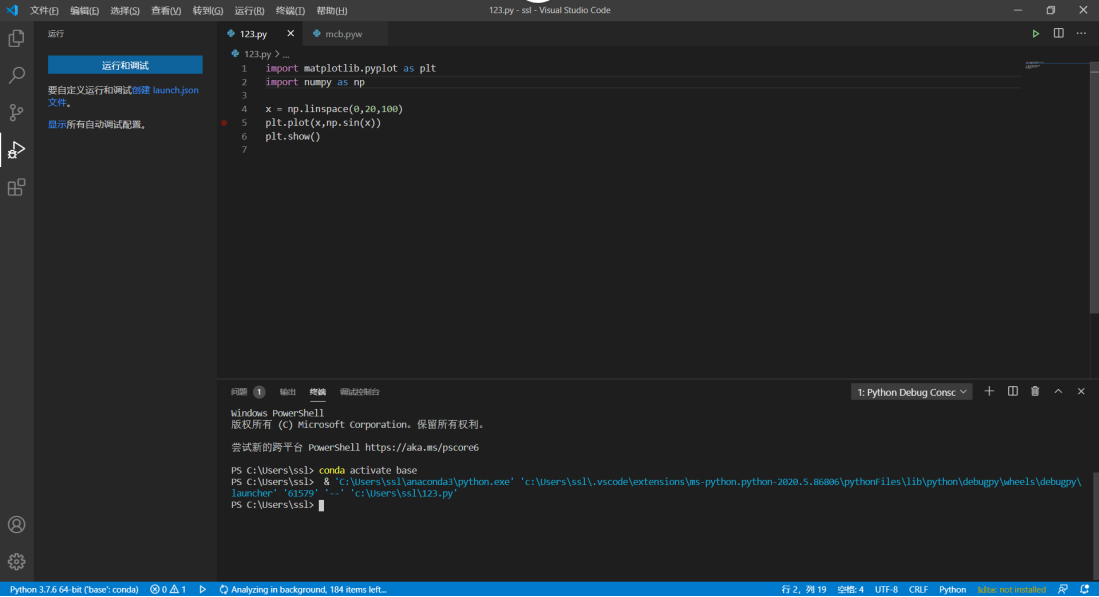
Task: Split the editor with split icon
Action: [x=1059, y=33]
